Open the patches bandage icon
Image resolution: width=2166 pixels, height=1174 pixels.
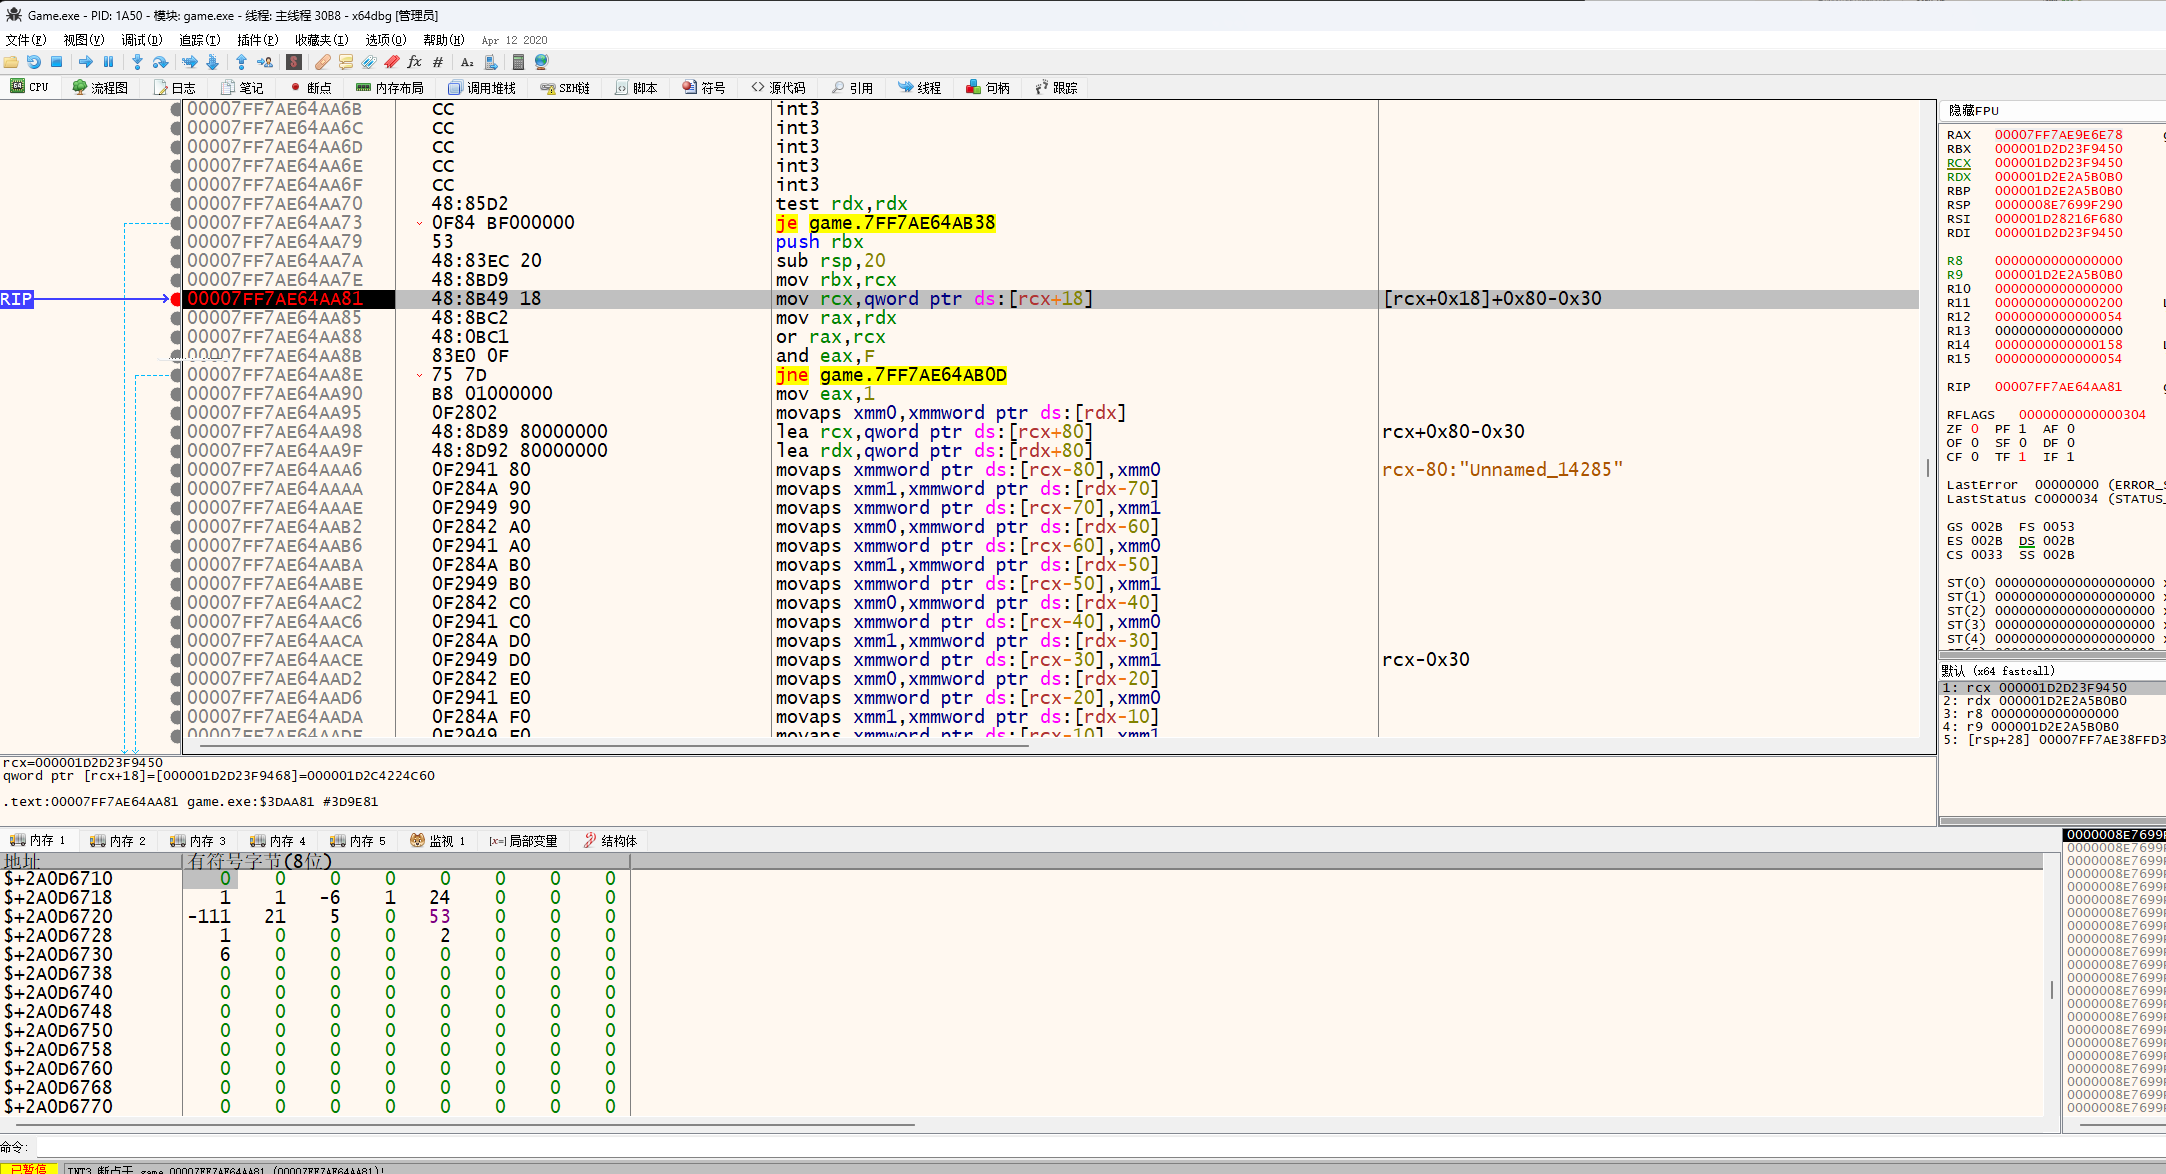click(x=322, y=62)
